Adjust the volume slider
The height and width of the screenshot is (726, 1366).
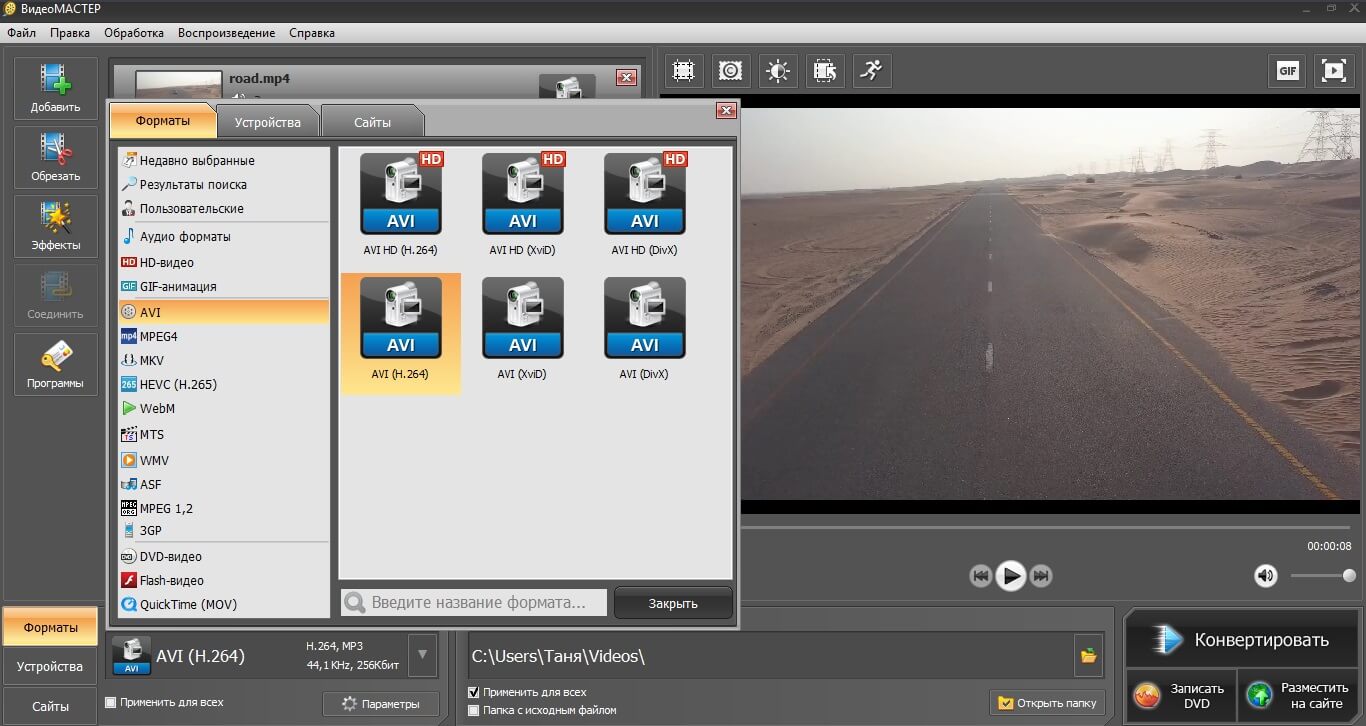(1322, 575)
